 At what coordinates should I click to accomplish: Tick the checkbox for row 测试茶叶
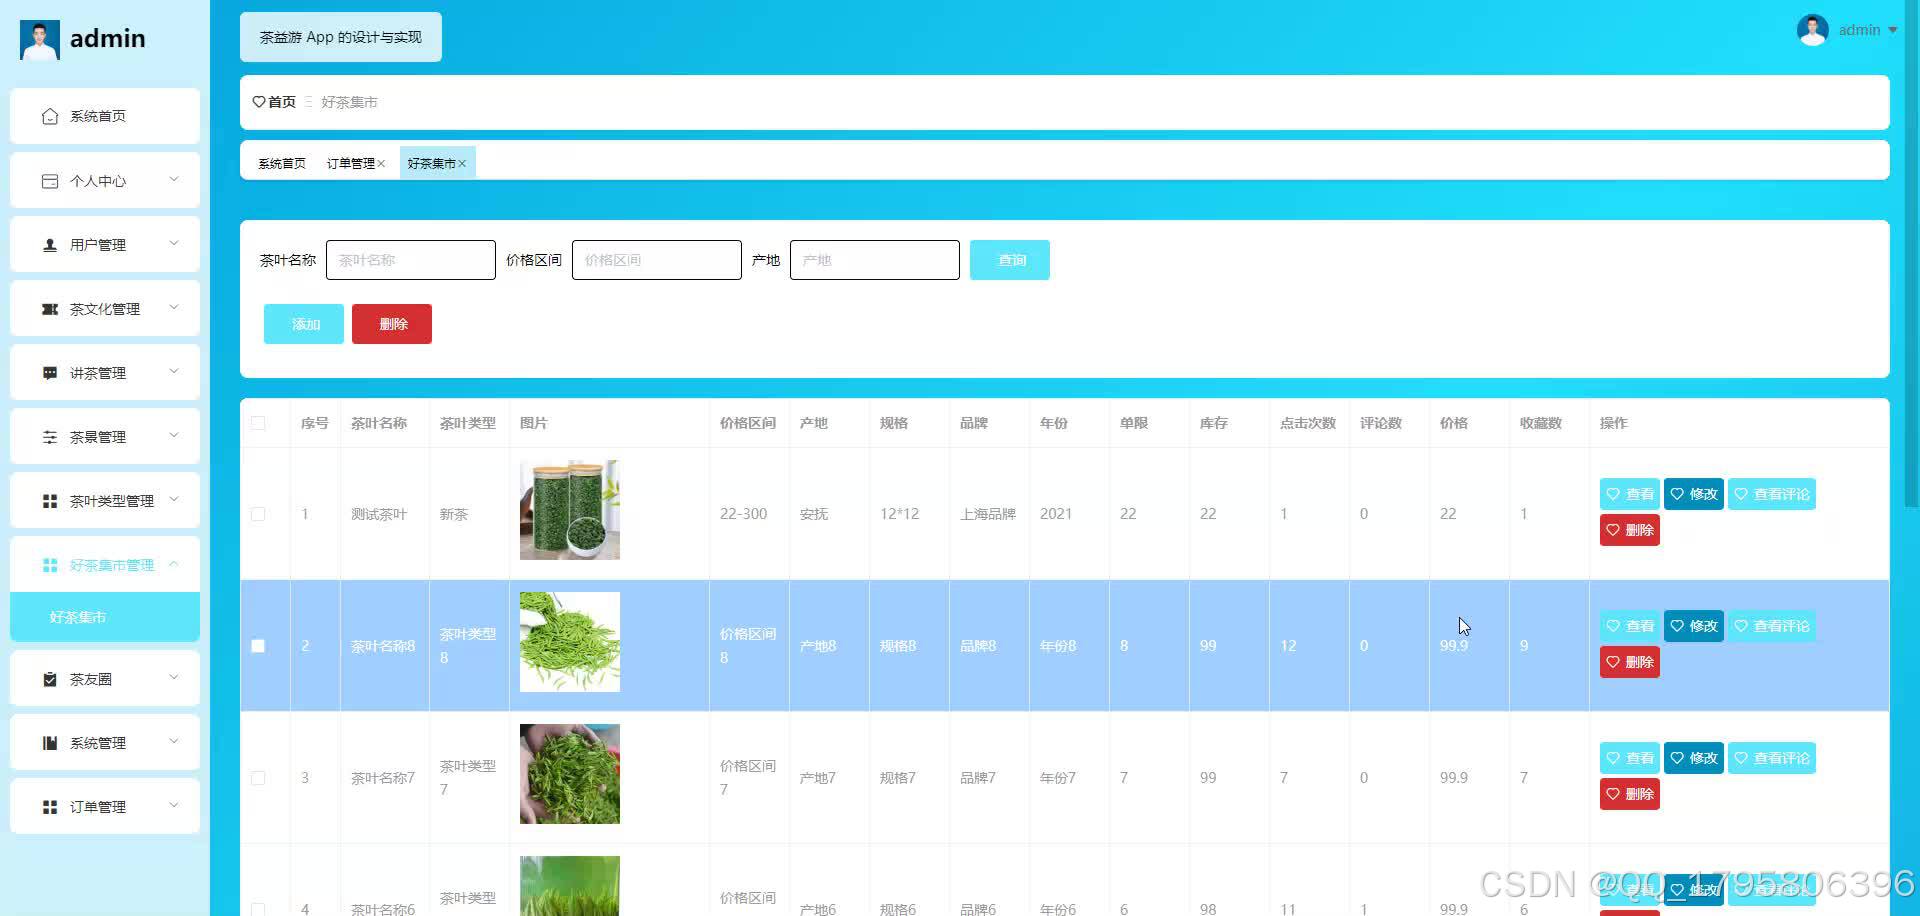pyautogui.click(x=258, y=514)
